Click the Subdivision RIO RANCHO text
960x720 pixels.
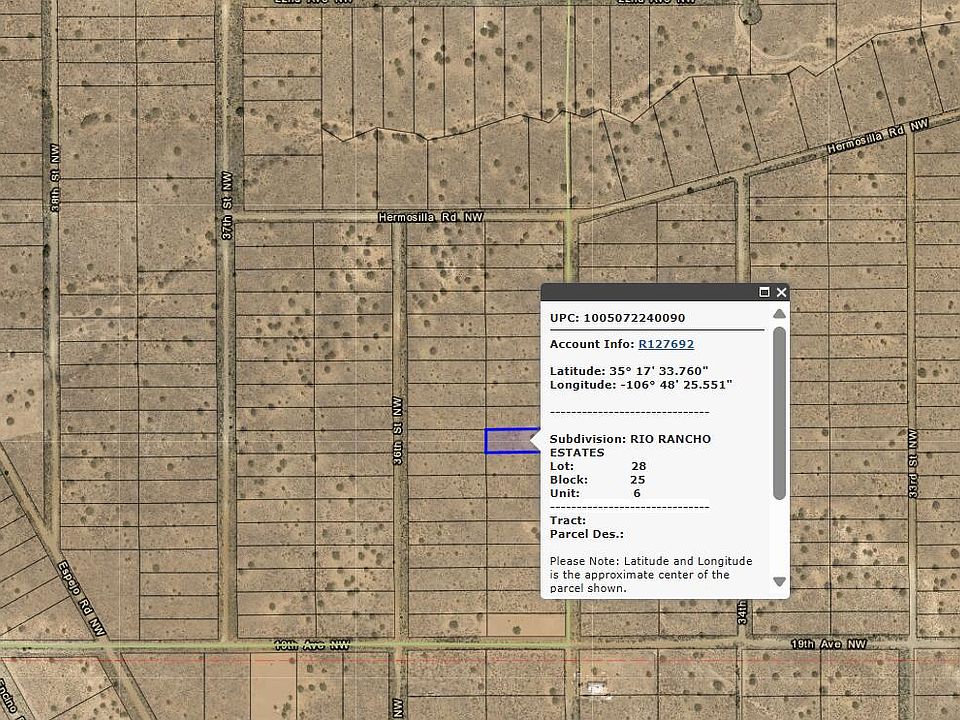pyautogui.click(x=630, y=445)
